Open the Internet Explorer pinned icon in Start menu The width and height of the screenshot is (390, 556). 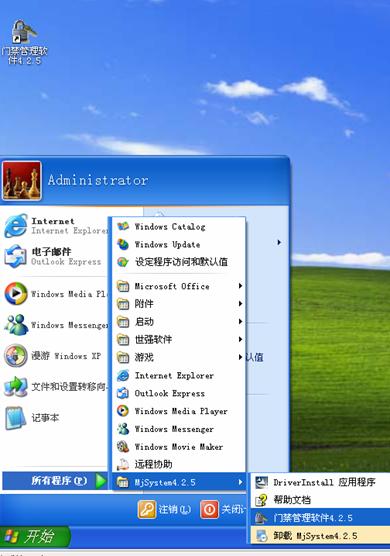click(16, 226)
